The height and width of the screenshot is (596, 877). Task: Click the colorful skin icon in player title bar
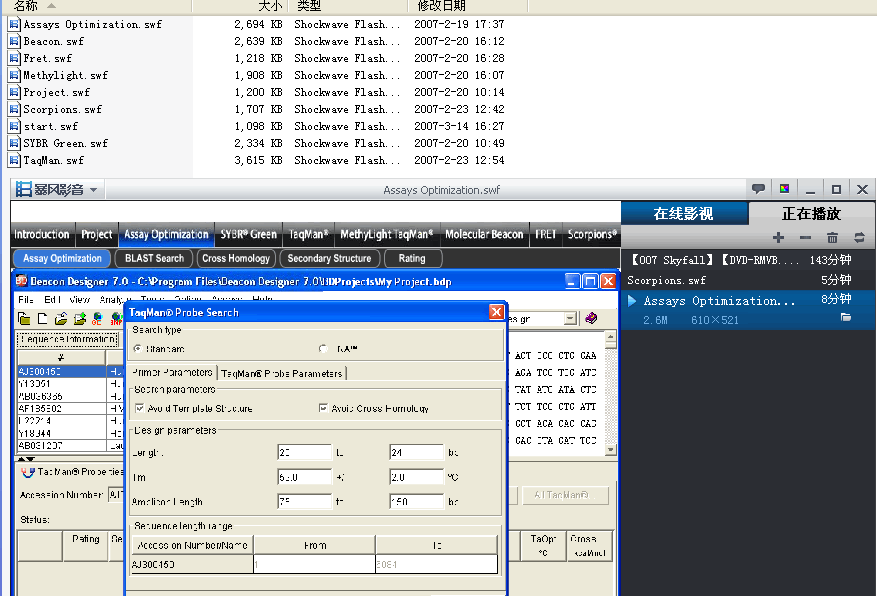[x=784, y=189]
